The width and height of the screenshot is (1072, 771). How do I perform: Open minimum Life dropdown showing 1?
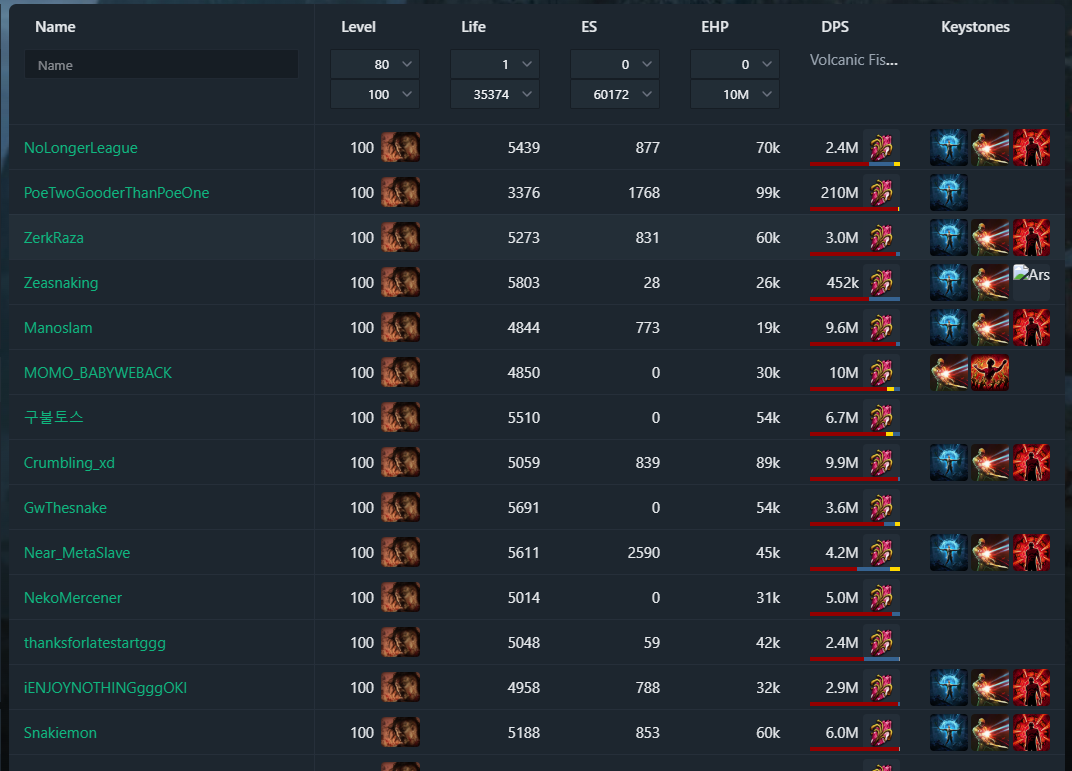click(x=495, y=64)
